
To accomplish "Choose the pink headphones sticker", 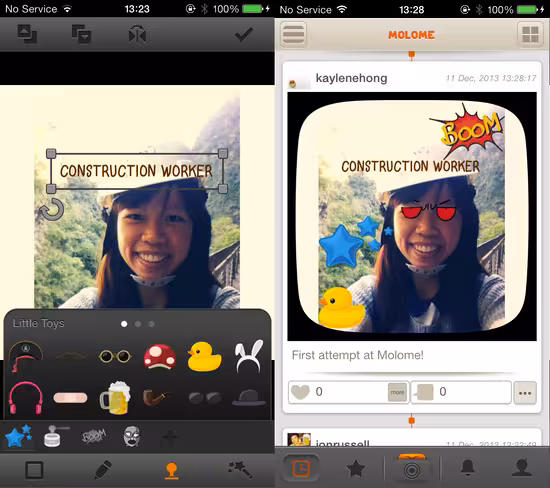I will click(26, 398).
